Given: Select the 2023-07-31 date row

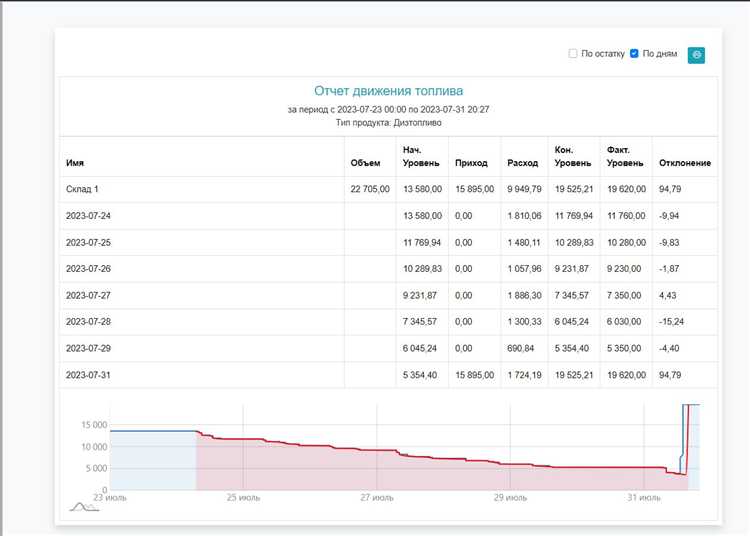Looking at the screenshot, I should tap(88, 374).
